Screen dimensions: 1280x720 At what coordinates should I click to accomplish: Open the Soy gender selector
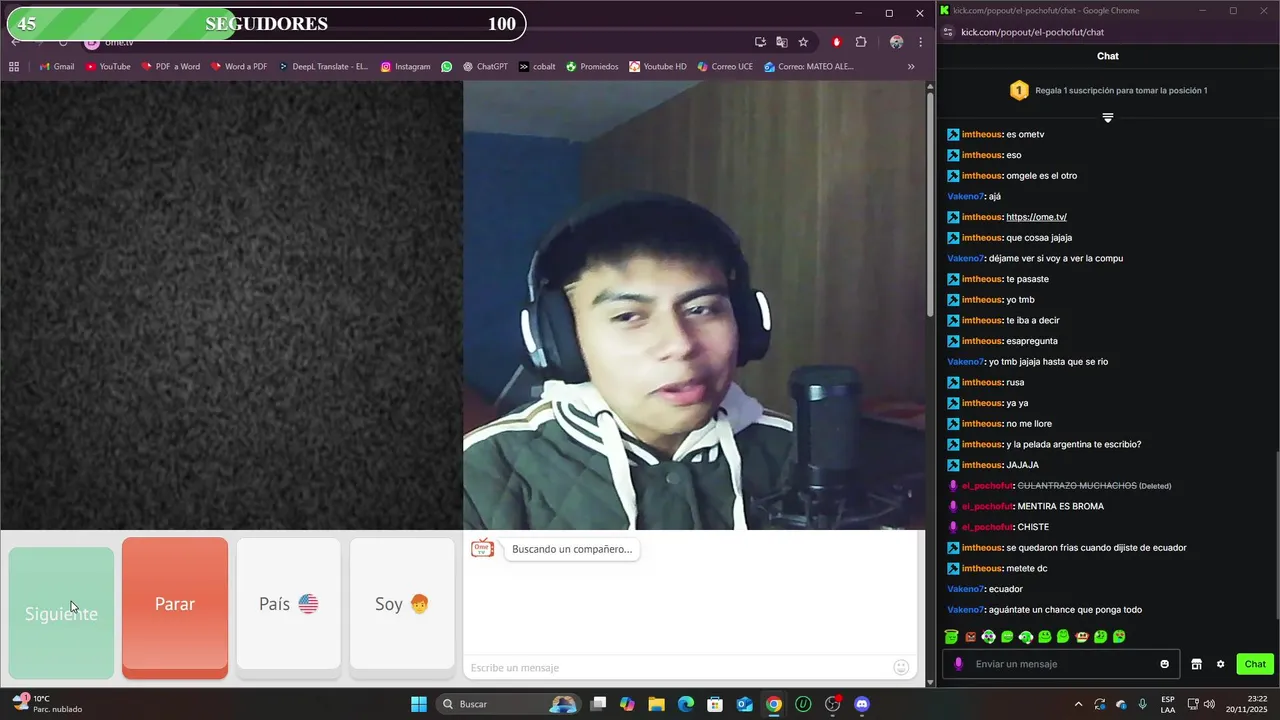(402, 604)
